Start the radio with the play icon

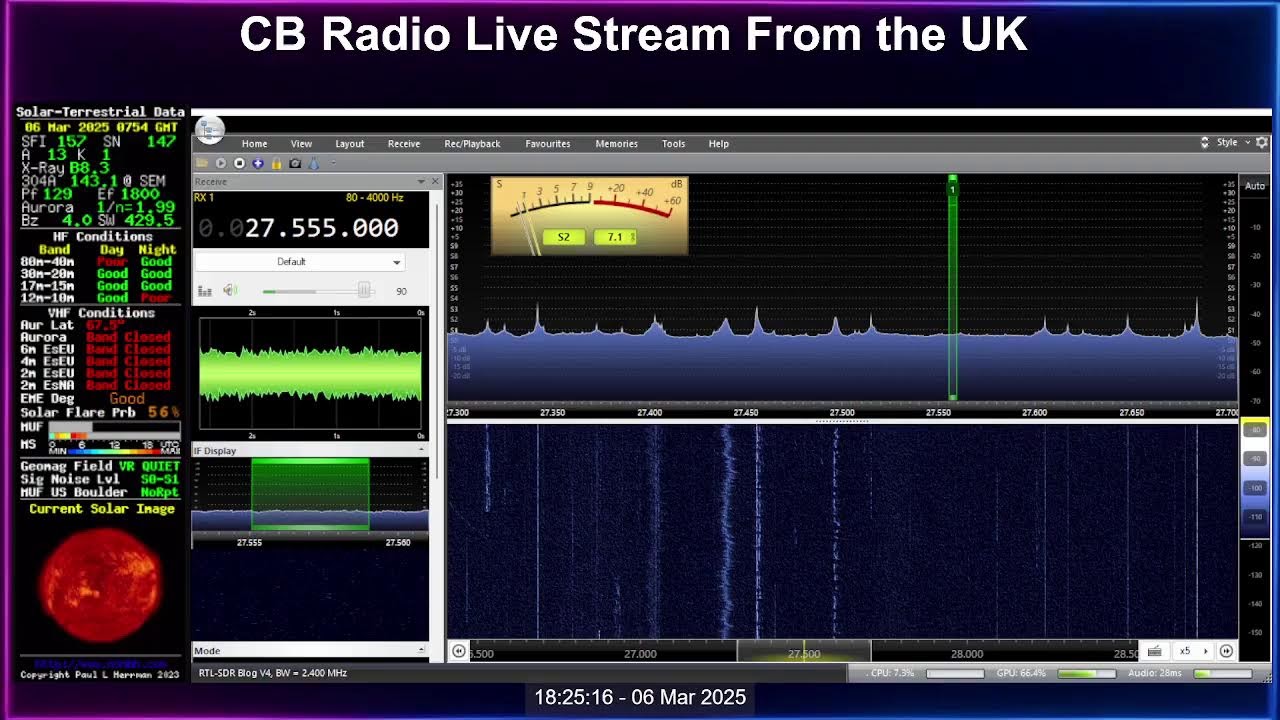point(221,163)
